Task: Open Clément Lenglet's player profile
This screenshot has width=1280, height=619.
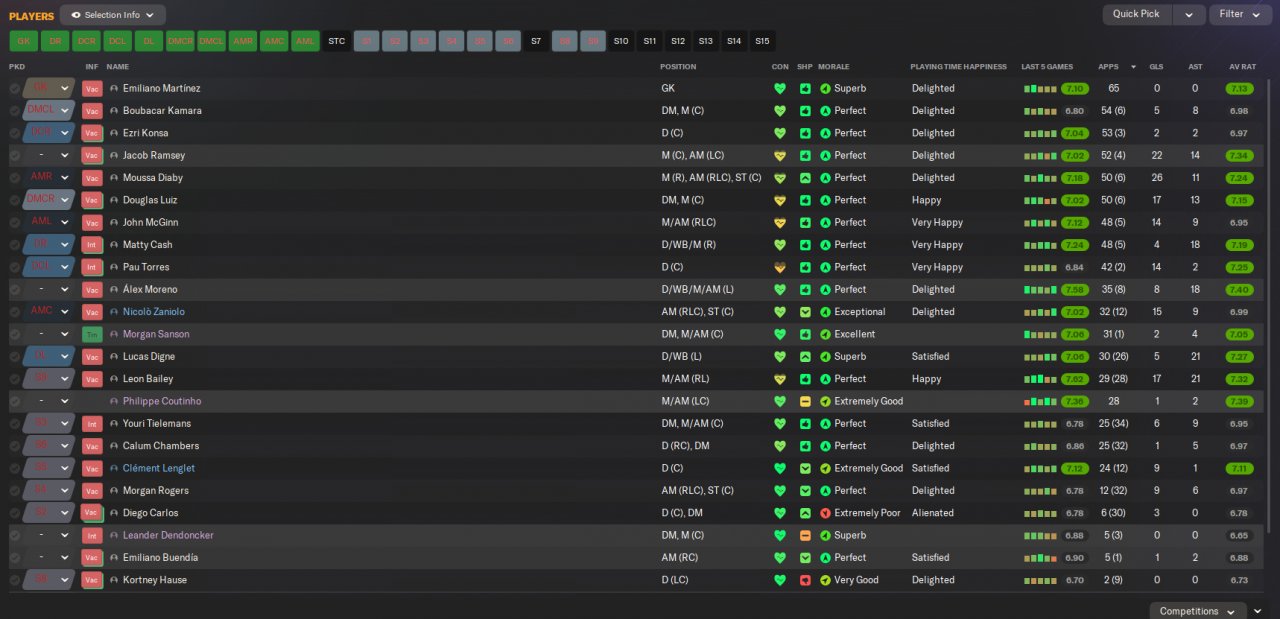Action: pos(159,468)
